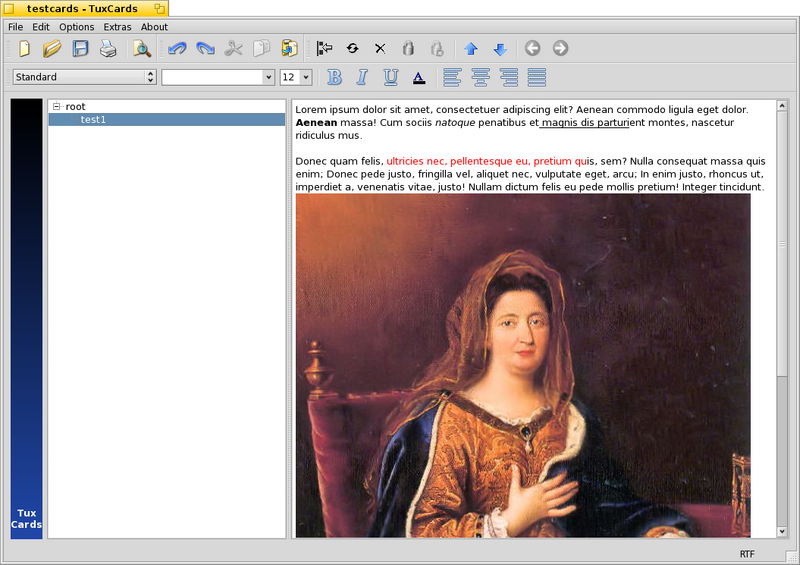Open a file with folder icon
Screen dimensions: 800x565
(x=52, y=48)
